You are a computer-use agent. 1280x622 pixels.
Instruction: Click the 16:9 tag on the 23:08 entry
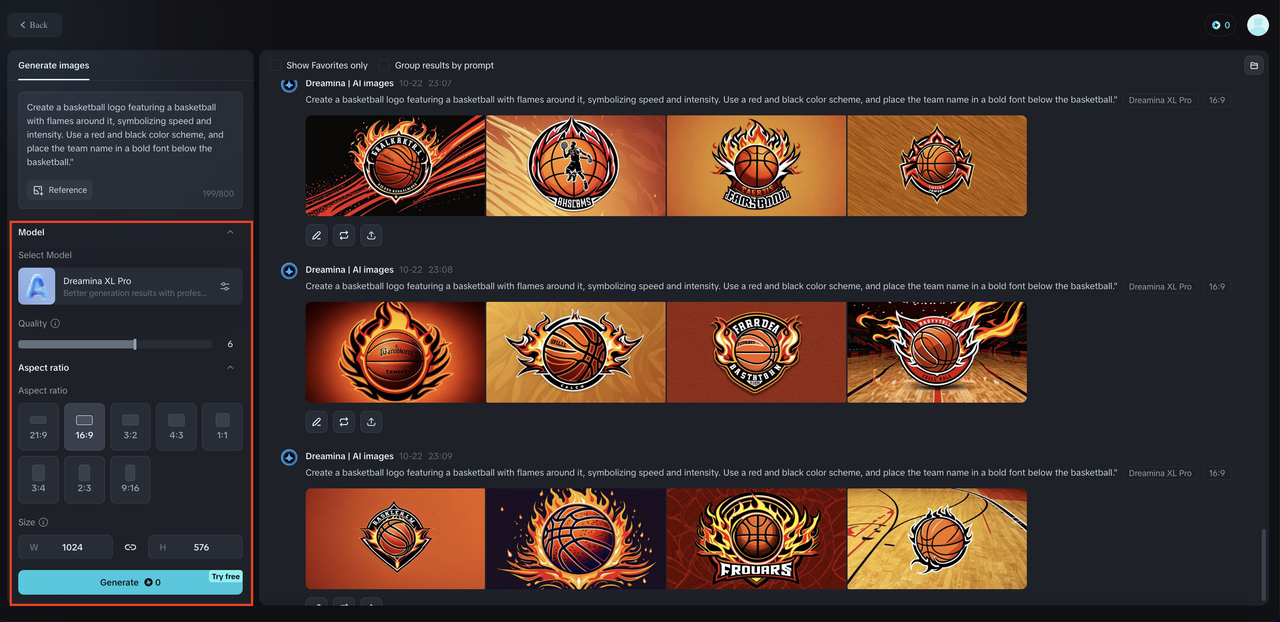click(1216, 287)
